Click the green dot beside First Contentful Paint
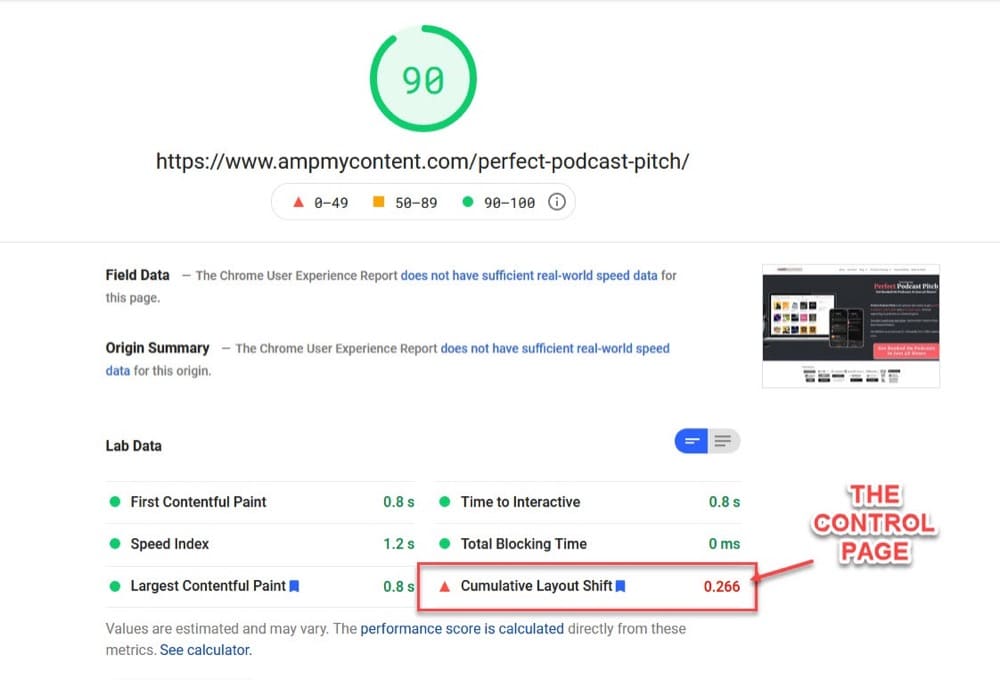This screenshot has width=1000, height=680. click(115, 501)
